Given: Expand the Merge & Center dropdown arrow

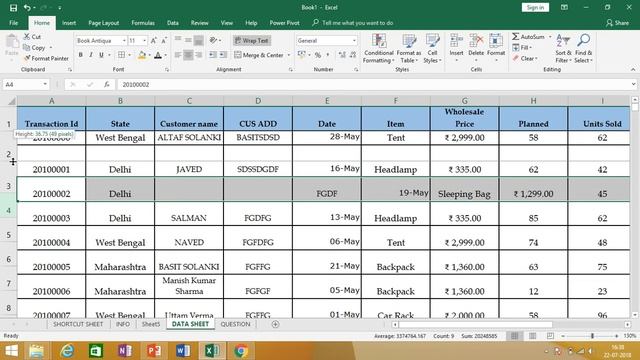Looking at the screenshot, I should pos(289,55).
